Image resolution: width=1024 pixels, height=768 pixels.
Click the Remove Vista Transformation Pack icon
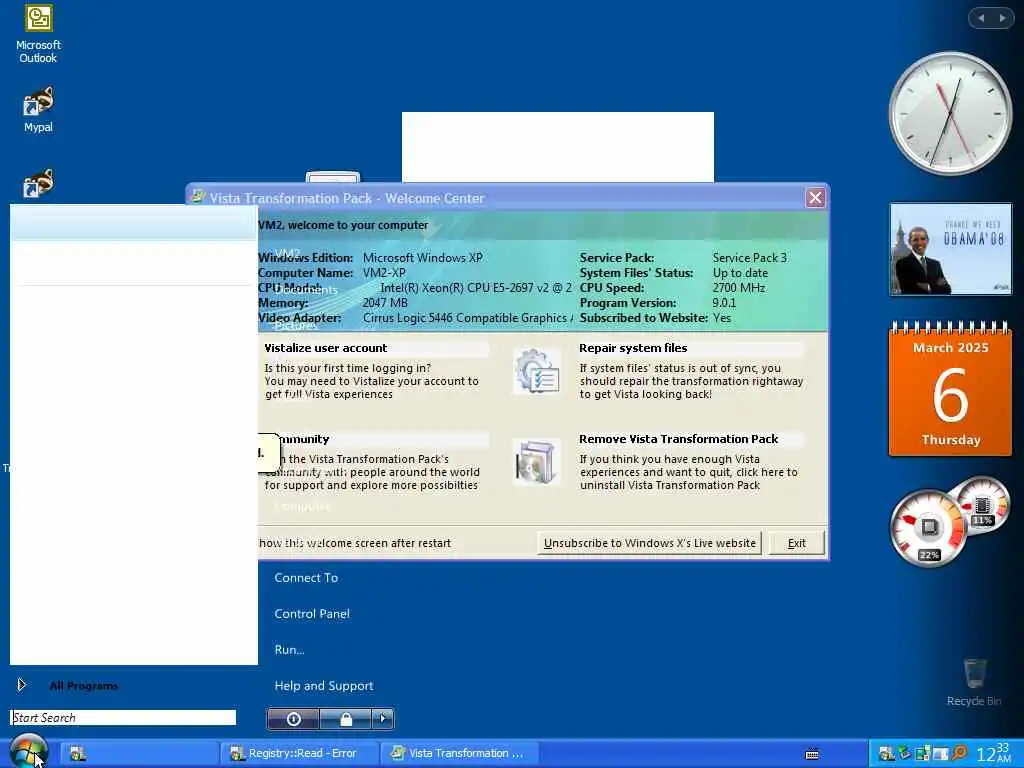(536, 462)
